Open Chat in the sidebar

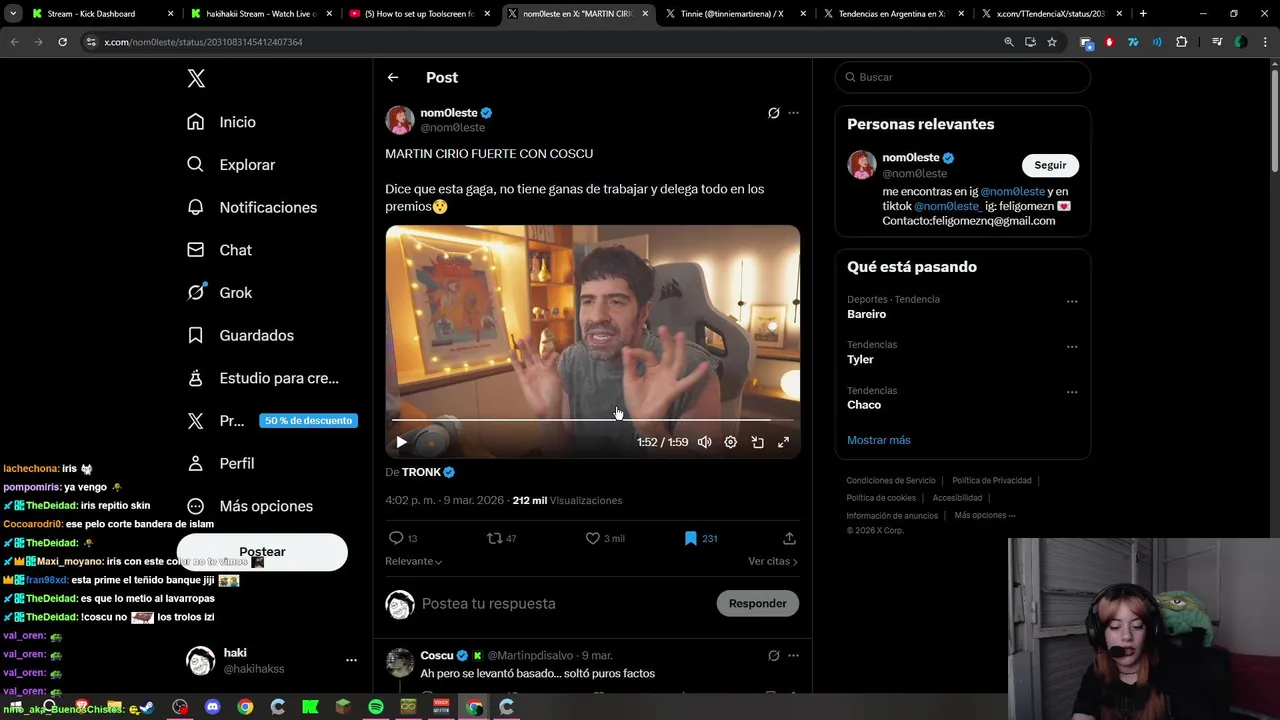tap(219, 250)
